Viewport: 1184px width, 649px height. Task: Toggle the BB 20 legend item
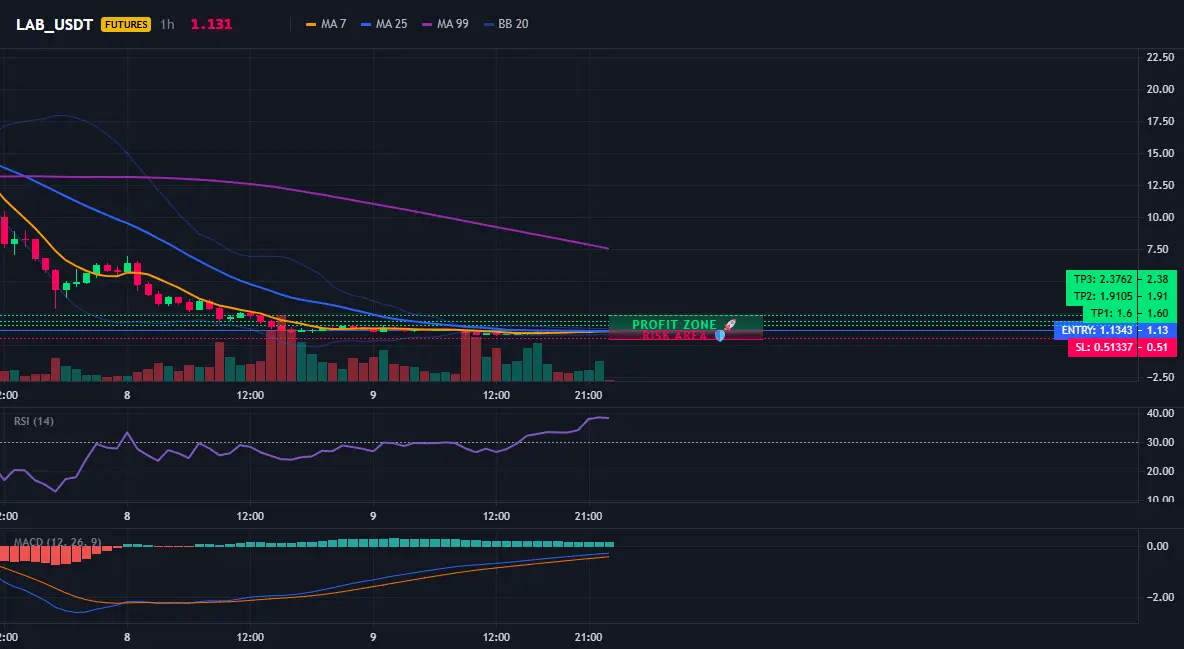(506, 24)
